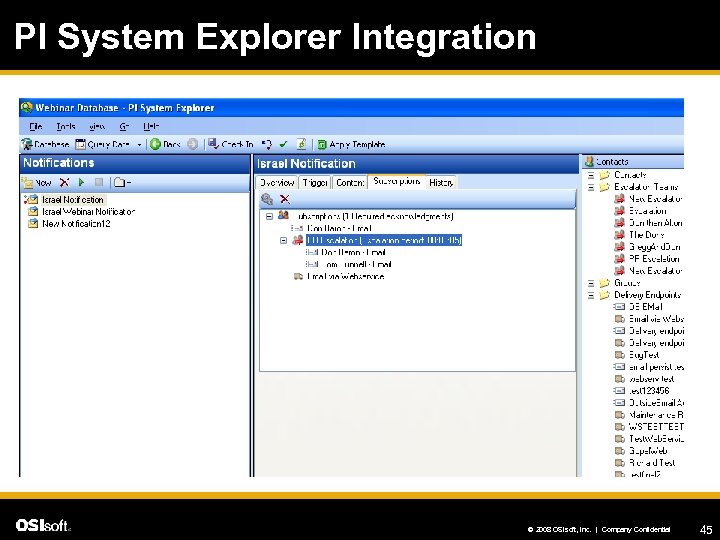Remove subscription with red X in Subscriptions toolbar
This screenshot has width=720, height=540.
point(285,199)
